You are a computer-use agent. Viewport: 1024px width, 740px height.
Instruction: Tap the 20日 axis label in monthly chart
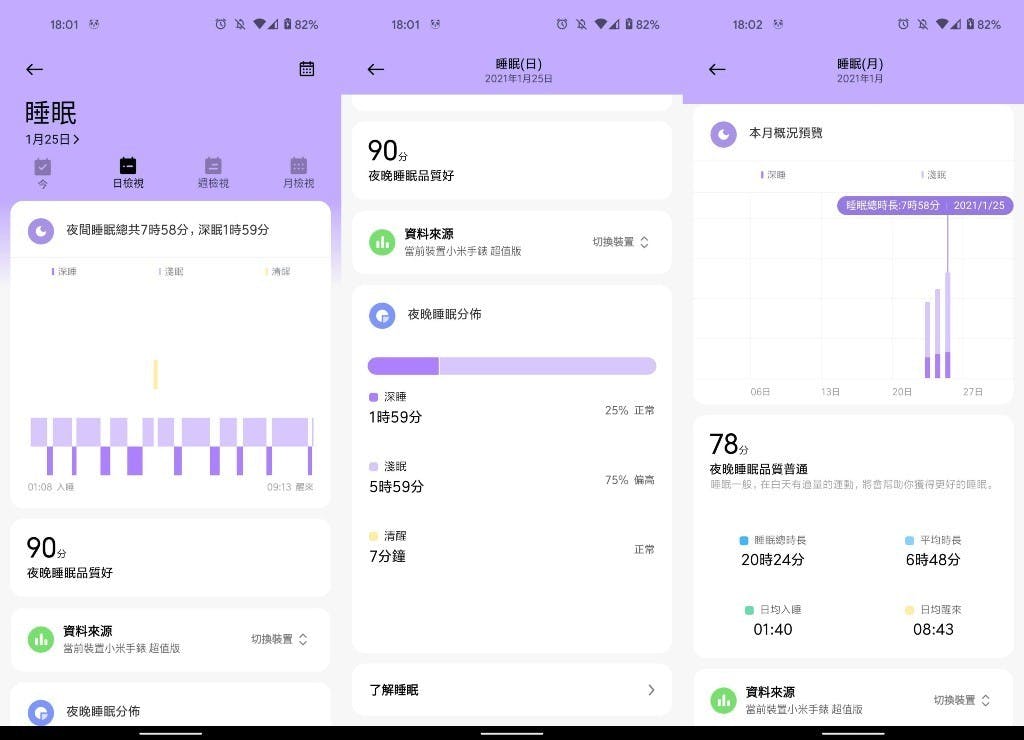point(902,392)
